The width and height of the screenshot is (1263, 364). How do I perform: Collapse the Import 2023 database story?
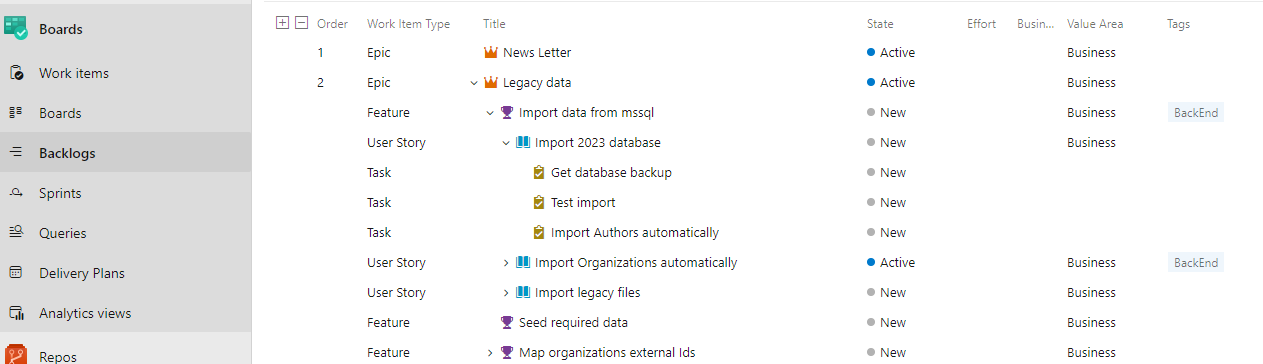click(x=506, y=143)
